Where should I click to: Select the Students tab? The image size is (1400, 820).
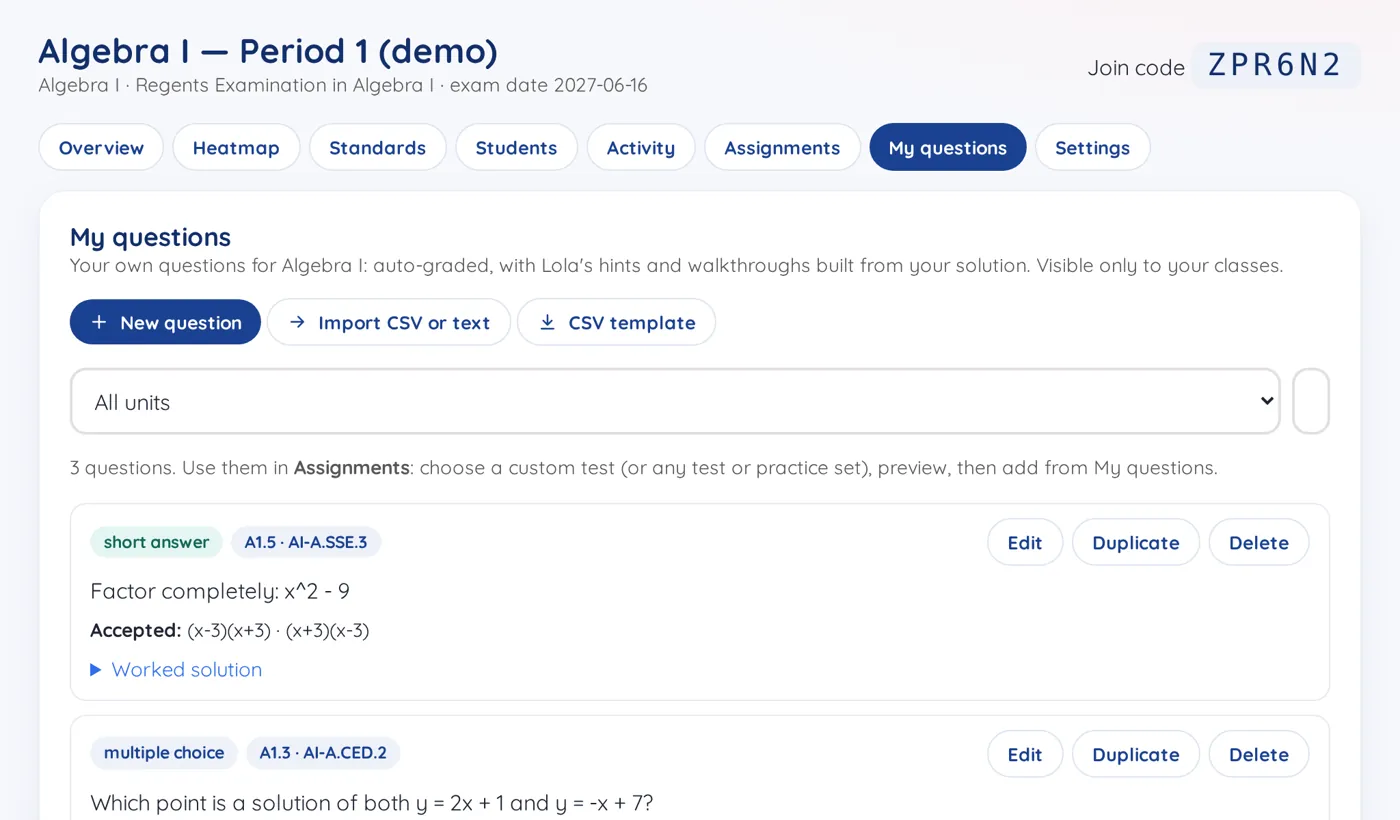click(x=516, y=147)
